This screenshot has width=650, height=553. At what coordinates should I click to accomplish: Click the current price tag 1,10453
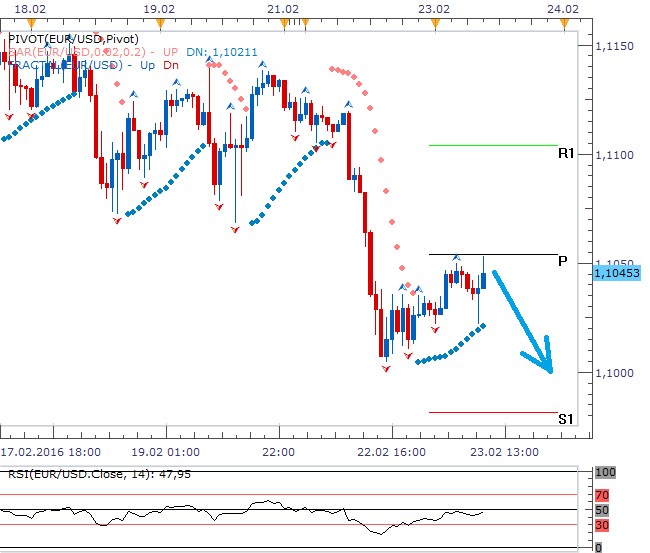tap(618, 288)
